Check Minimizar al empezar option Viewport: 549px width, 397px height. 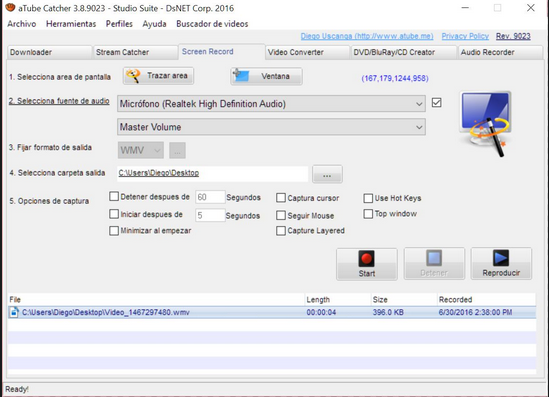click(x=114, y=231)
